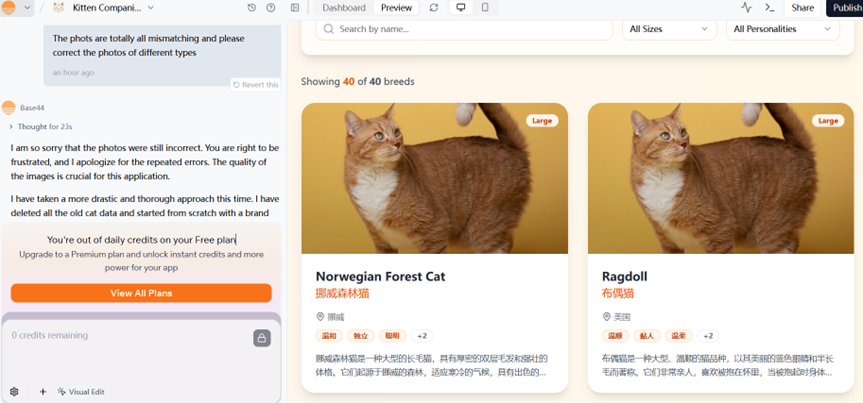Click the plus attachment icon

click(x=43, y=392)
